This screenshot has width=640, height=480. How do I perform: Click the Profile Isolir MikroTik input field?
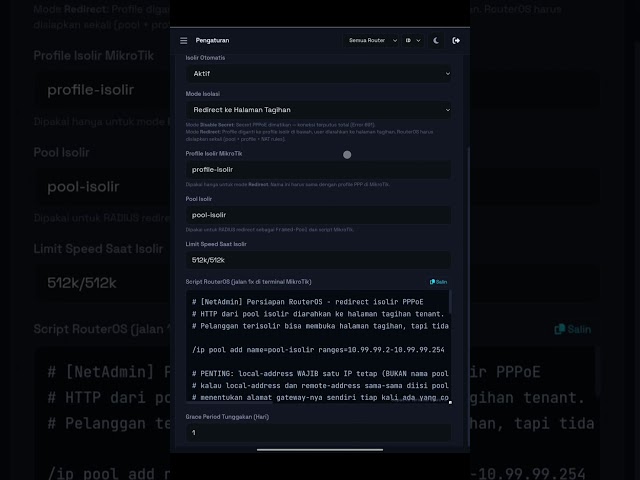(x=318, y=169)
